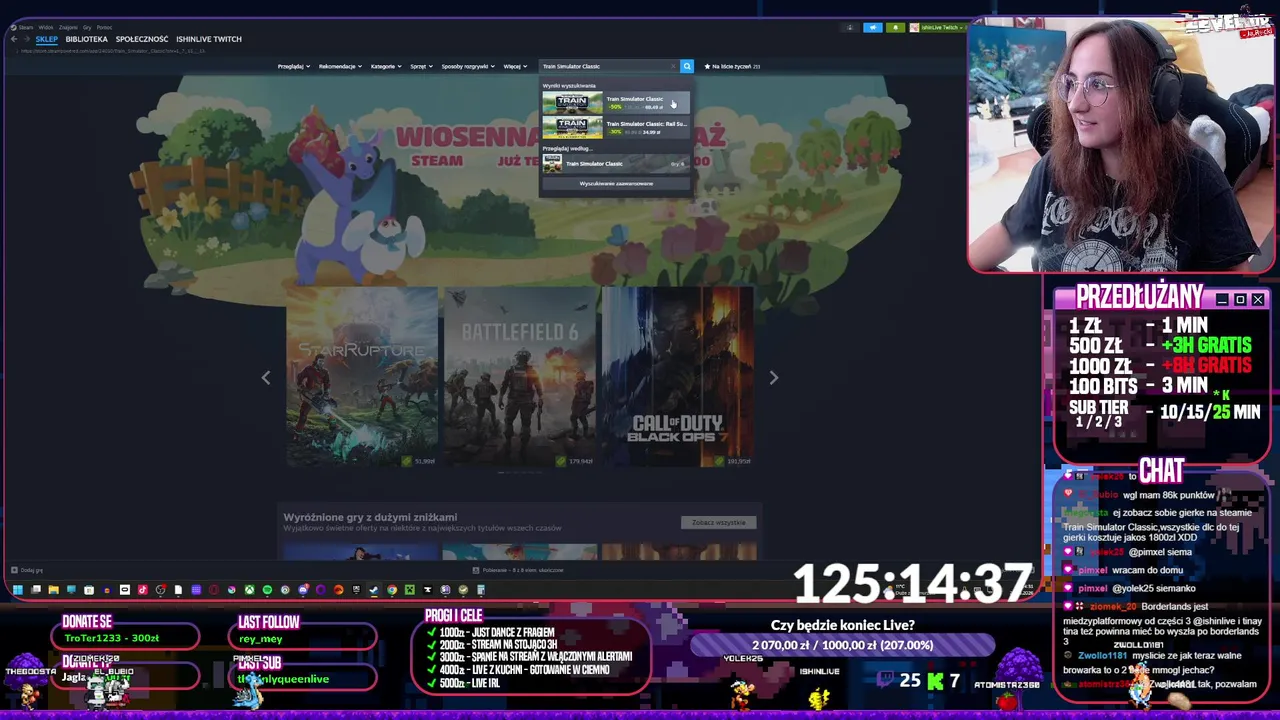Image resolution: width=1280 pixels, height=720 pixels.
Task: Expand the Rekomendacje dropdown
Action: coord(339,66)
